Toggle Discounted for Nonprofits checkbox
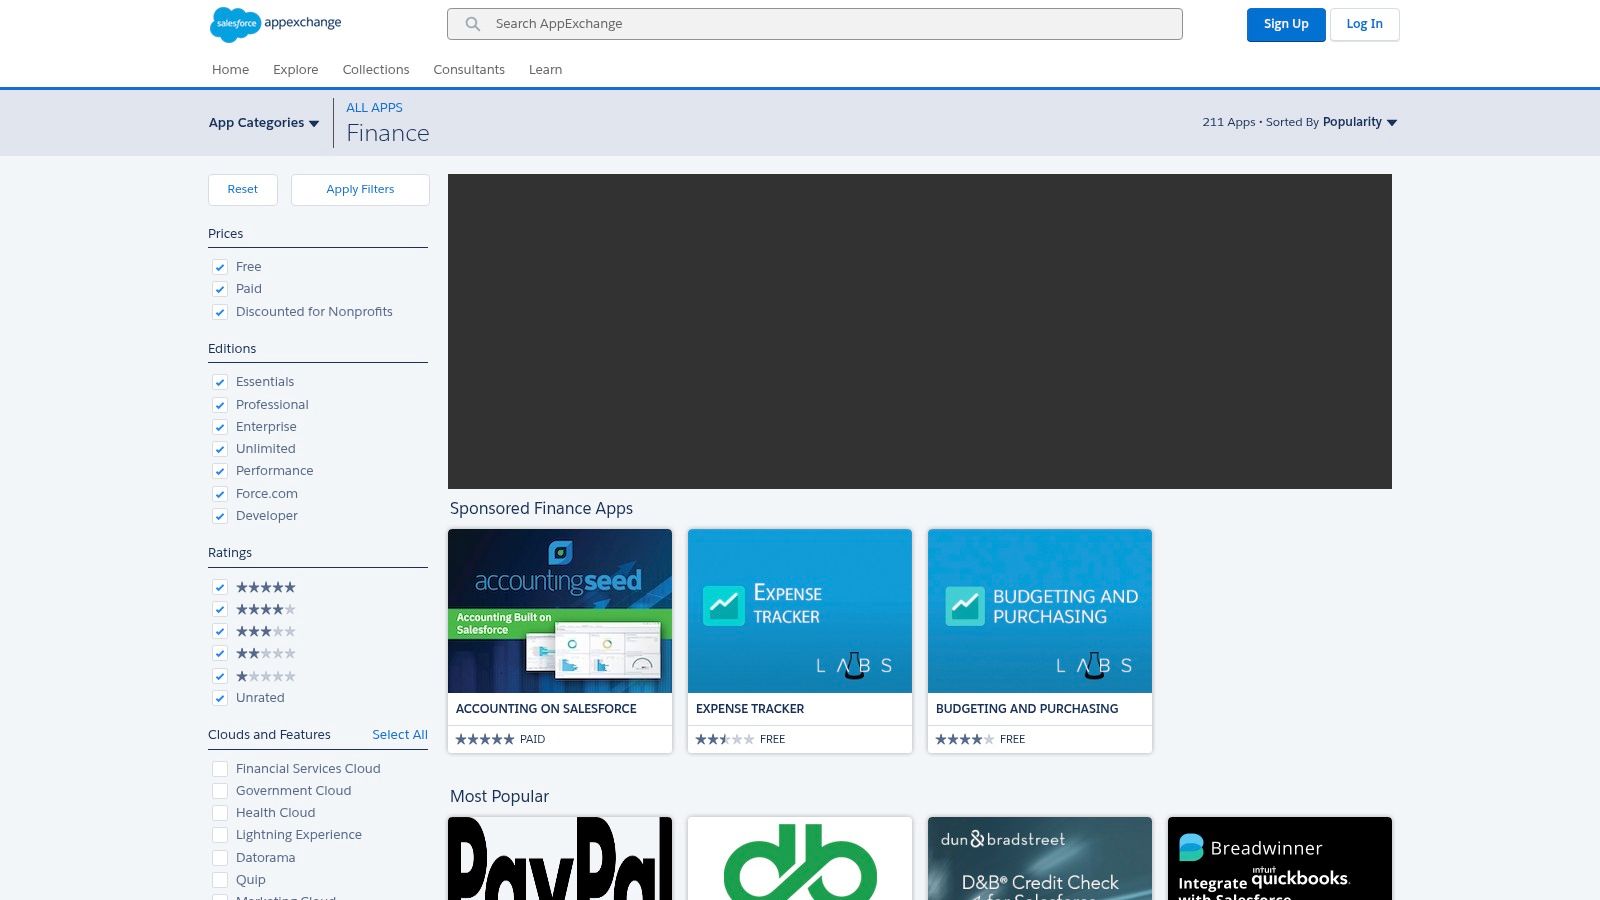 click(220, 312)
